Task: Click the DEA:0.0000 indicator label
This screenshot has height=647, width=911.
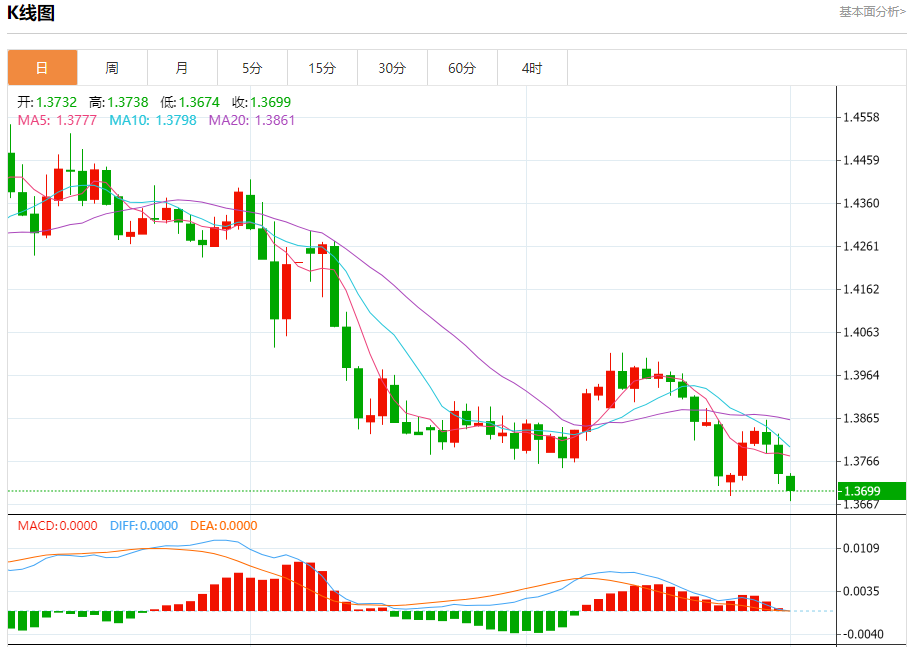Action: [x=224, y=526]
